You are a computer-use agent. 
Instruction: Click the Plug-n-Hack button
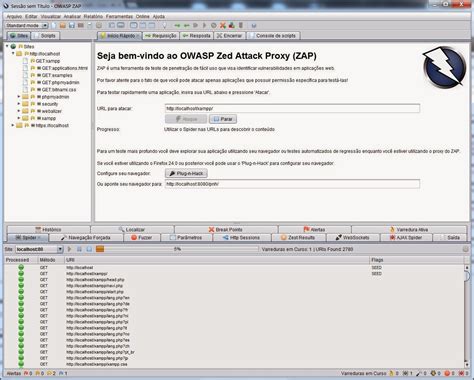tap(186, 173)
